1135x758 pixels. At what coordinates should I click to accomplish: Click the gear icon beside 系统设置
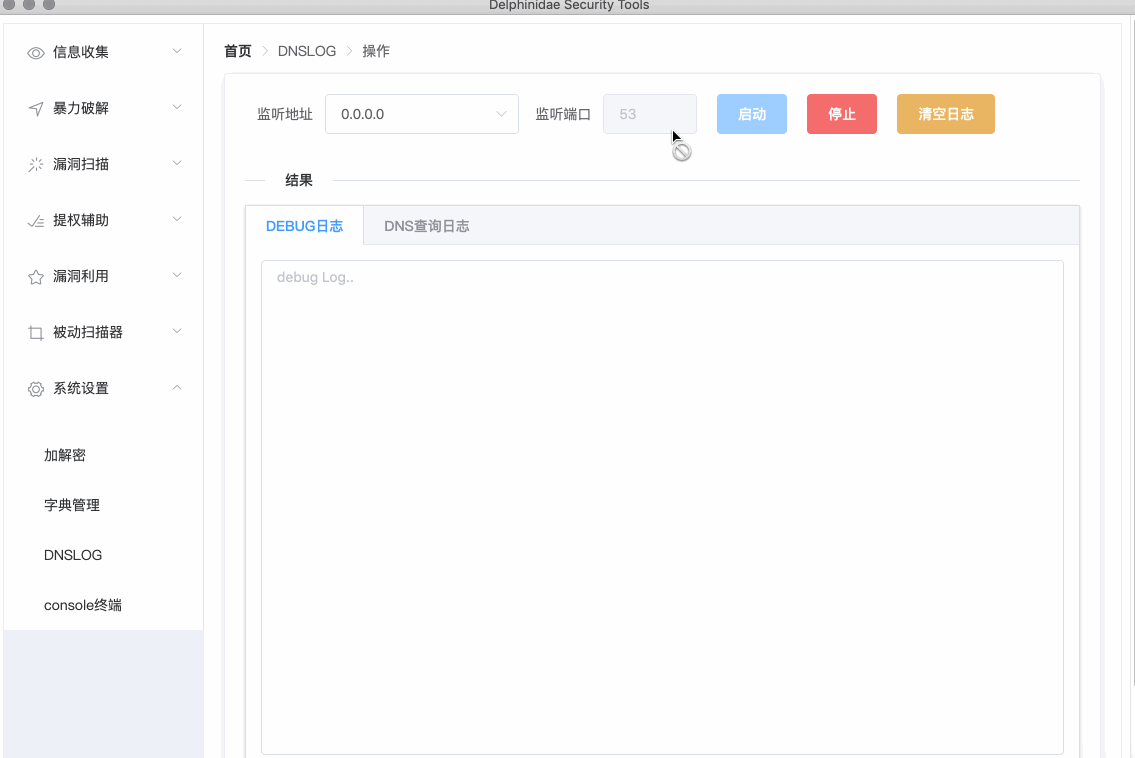click(x=36, y=389)
